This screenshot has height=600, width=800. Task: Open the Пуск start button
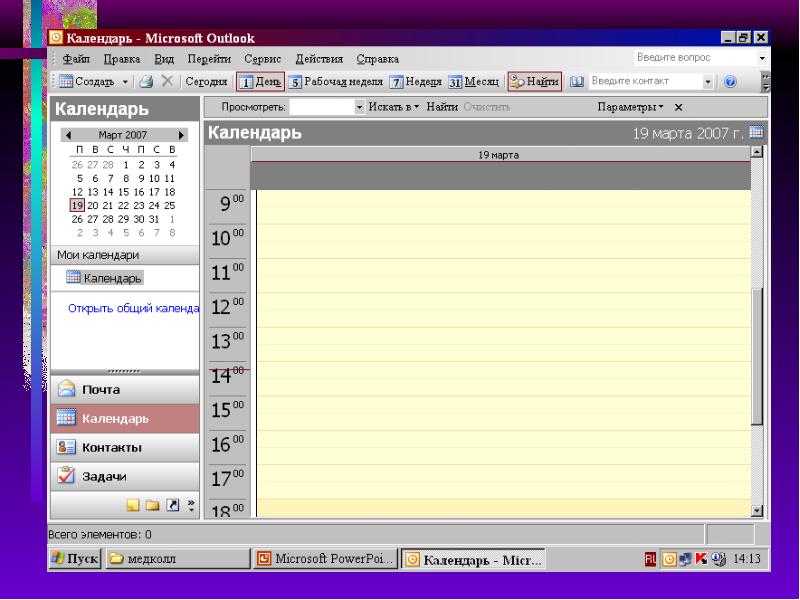click(75, 559)
